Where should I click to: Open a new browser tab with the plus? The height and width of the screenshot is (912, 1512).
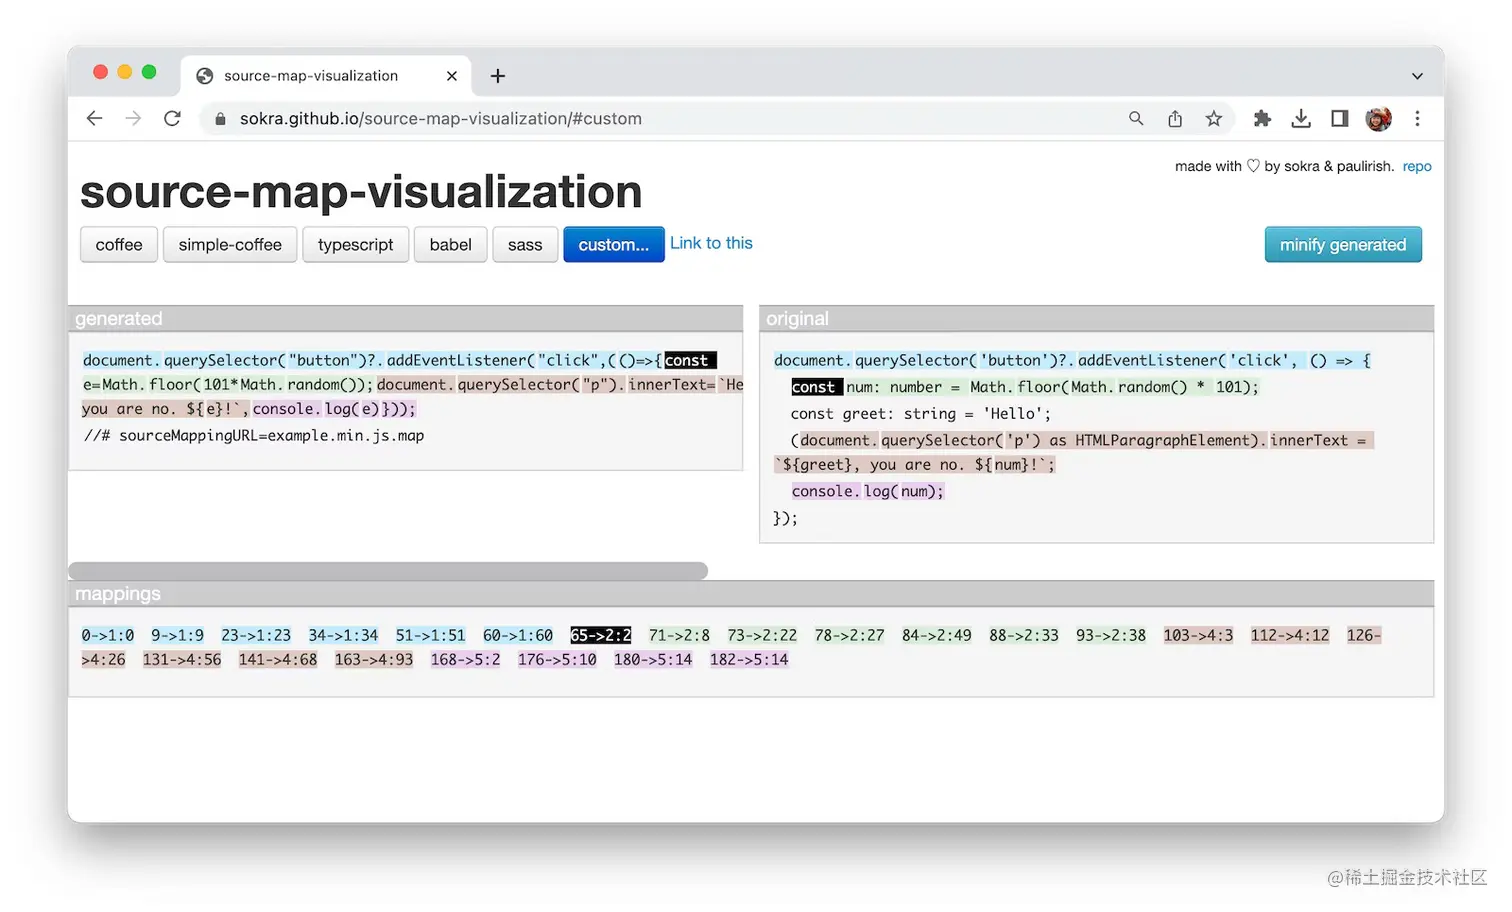497,75
